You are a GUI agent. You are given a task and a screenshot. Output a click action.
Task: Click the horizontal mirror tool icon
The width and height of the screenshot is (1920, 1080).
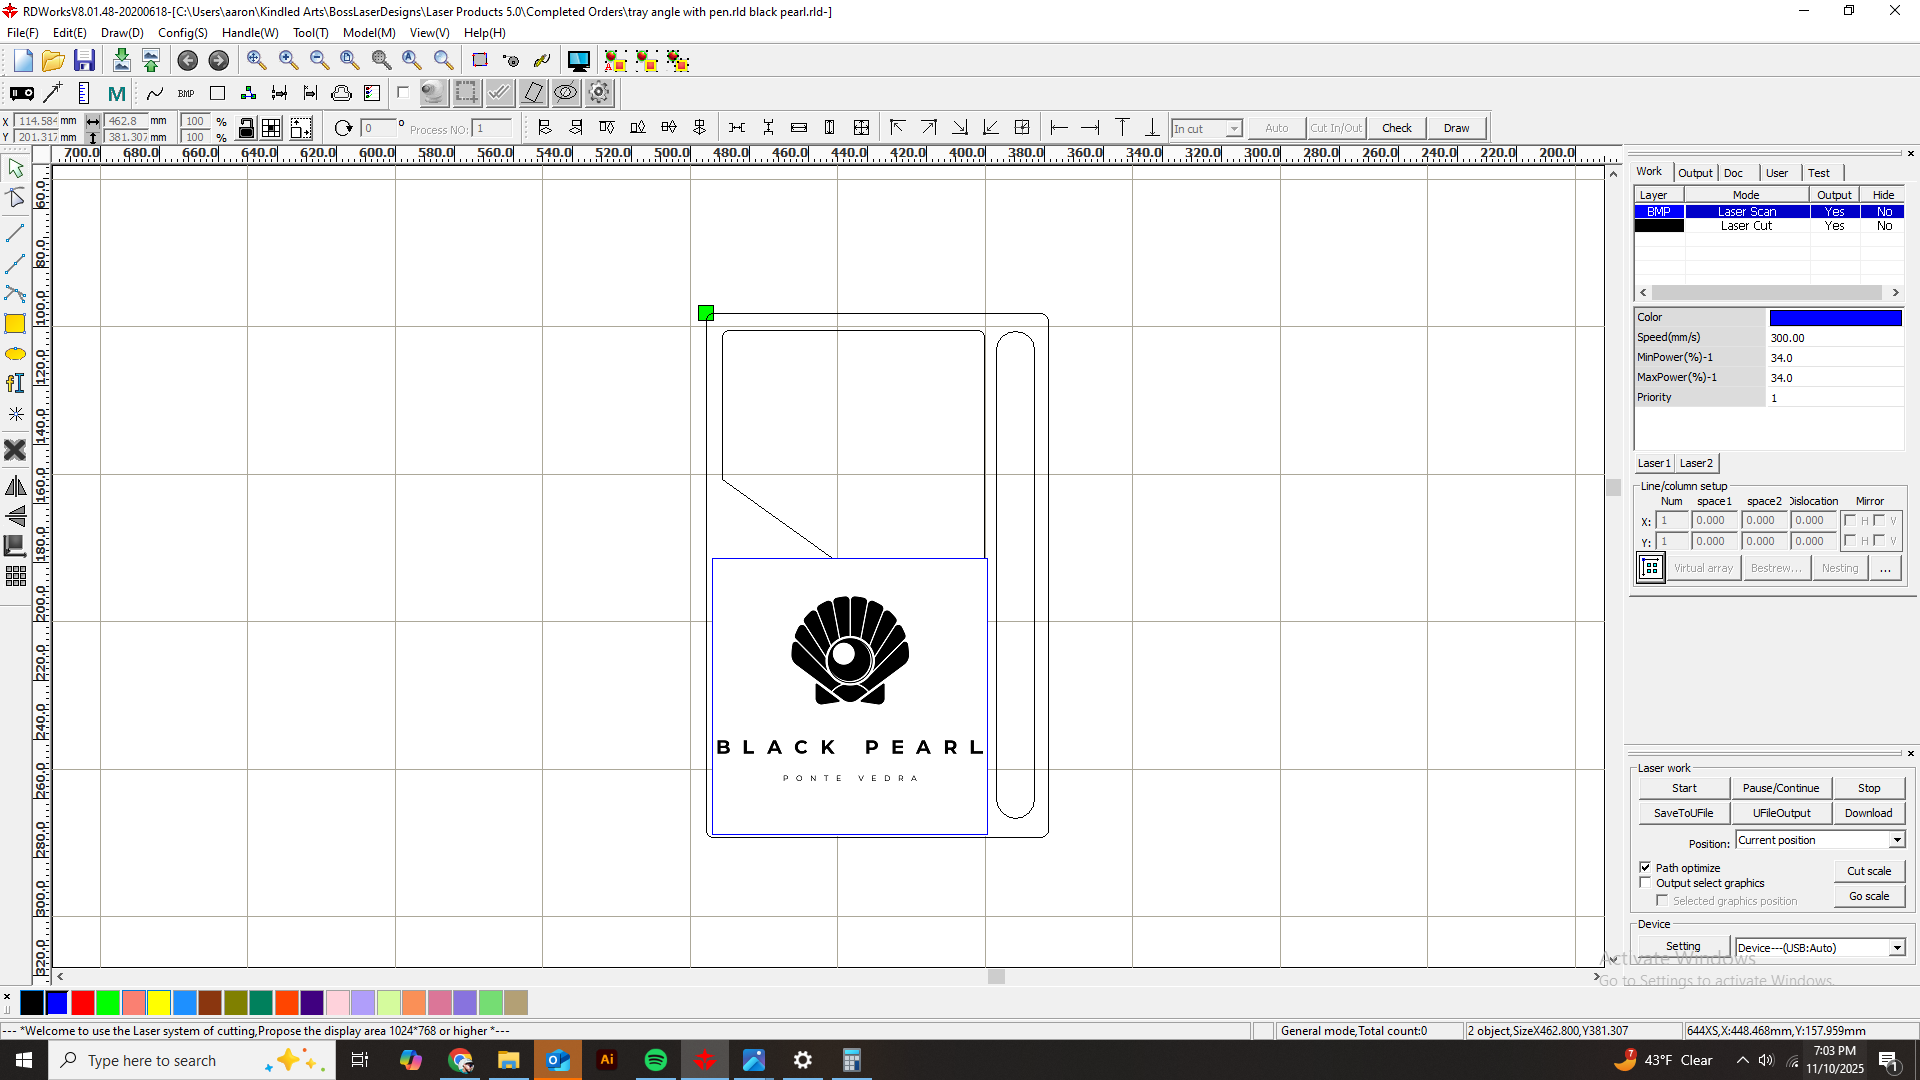pyautogui.click(x=15, y=487)
